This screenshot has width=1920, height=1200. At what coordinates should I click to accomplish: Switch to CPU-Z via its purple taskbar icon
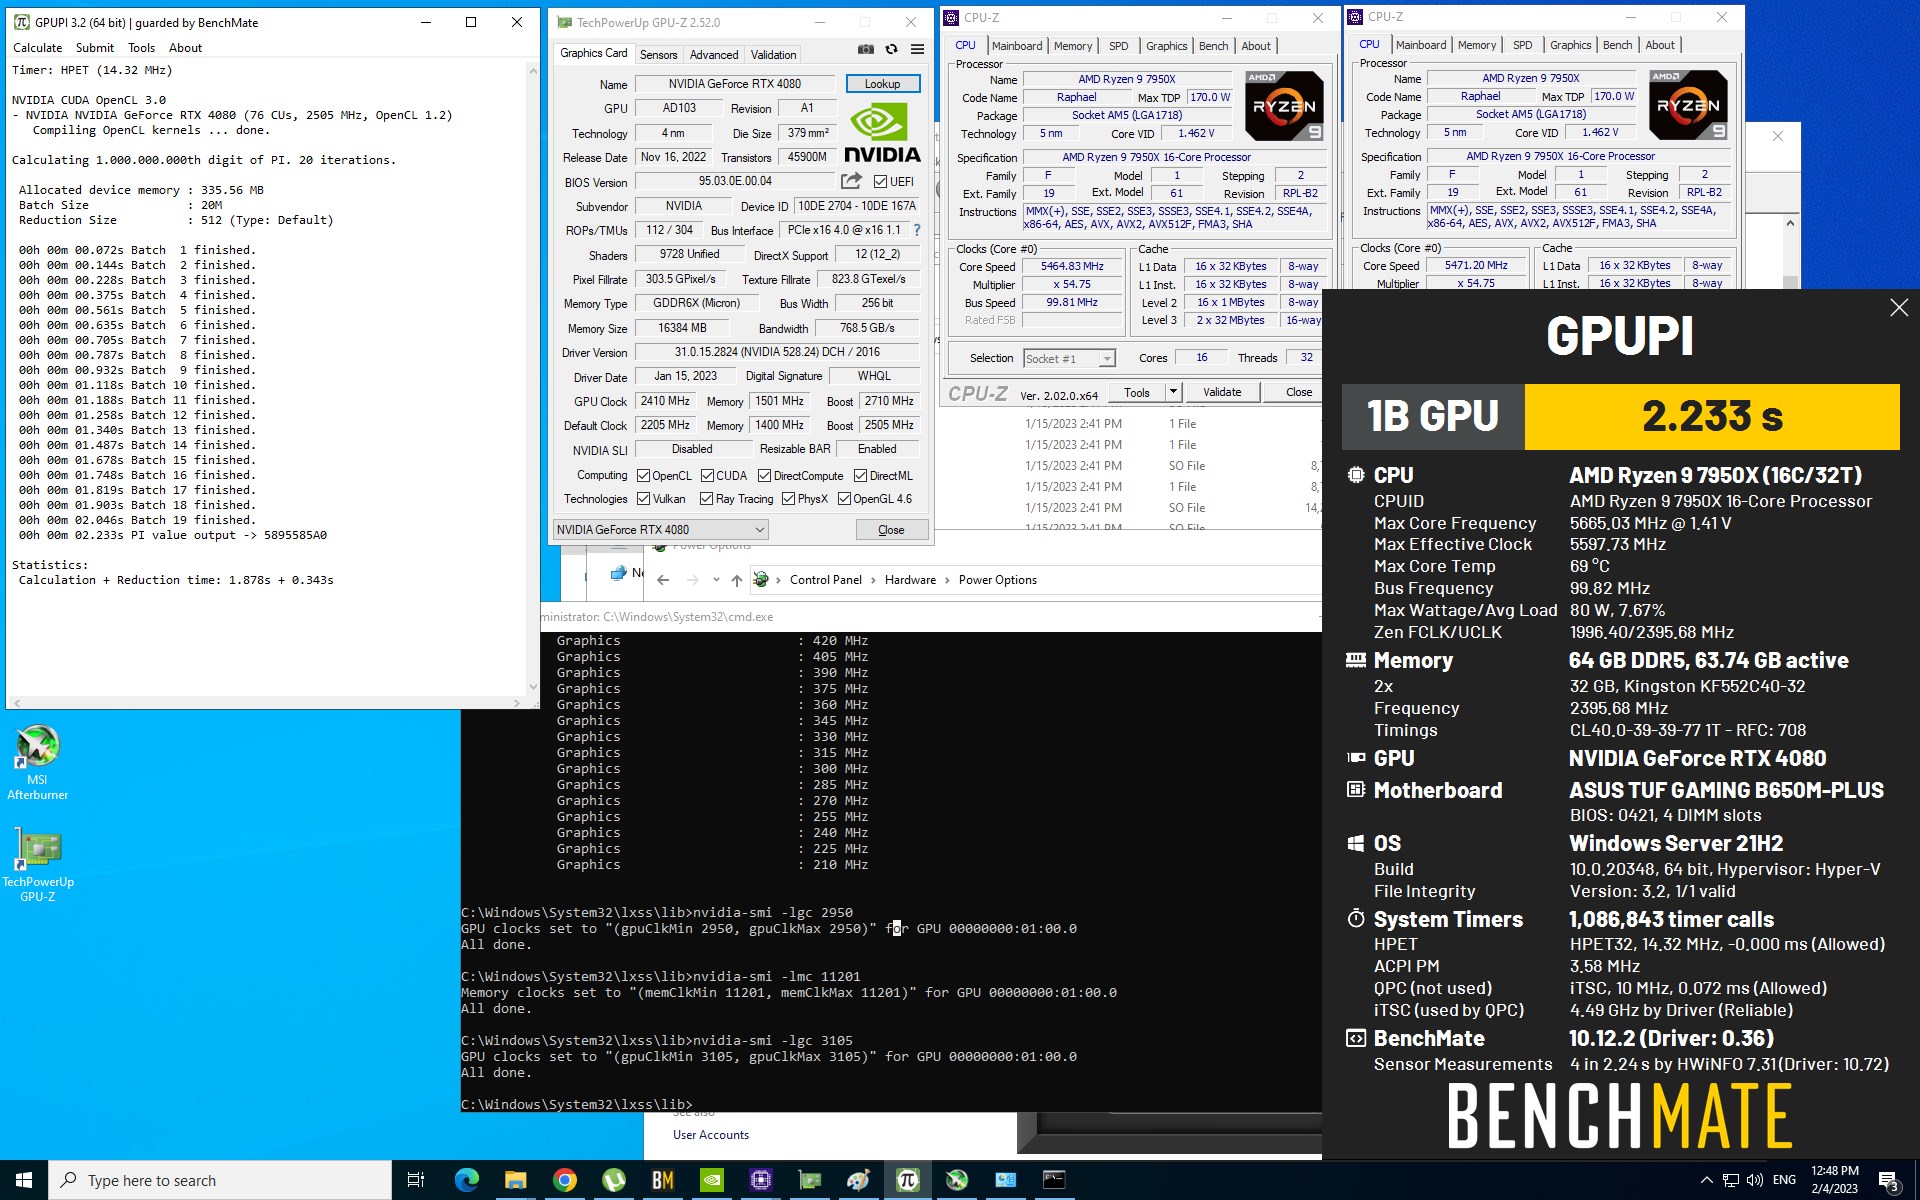(760, 1180)
